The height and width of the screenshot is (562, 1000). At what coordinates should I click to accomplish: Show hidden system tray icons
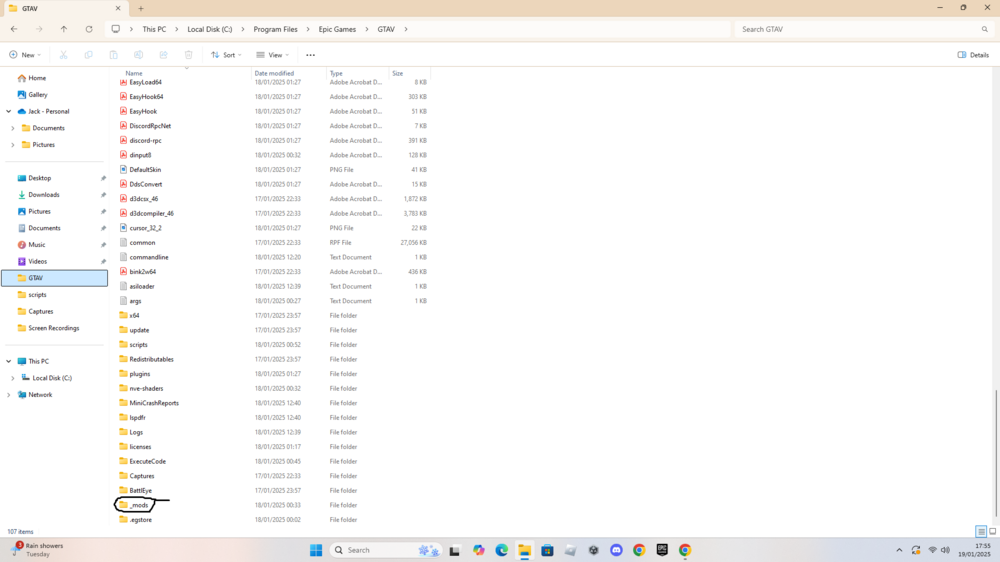tap(899, 550)
